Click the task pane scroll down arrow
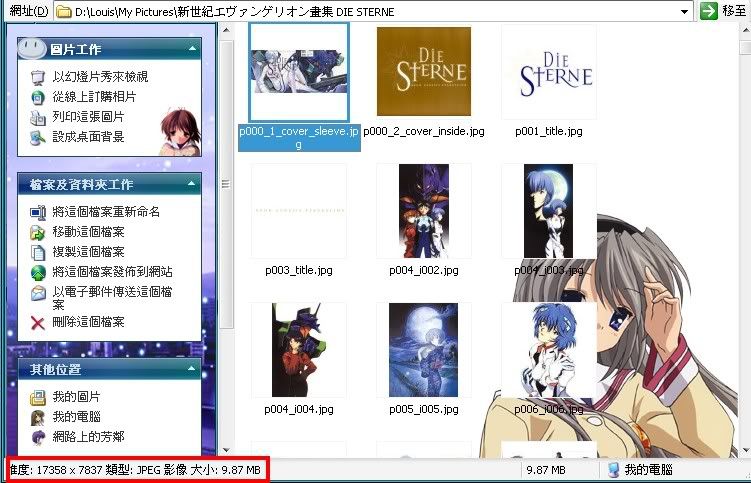Viewport: 751px width, 483px height. coord(226,449)
